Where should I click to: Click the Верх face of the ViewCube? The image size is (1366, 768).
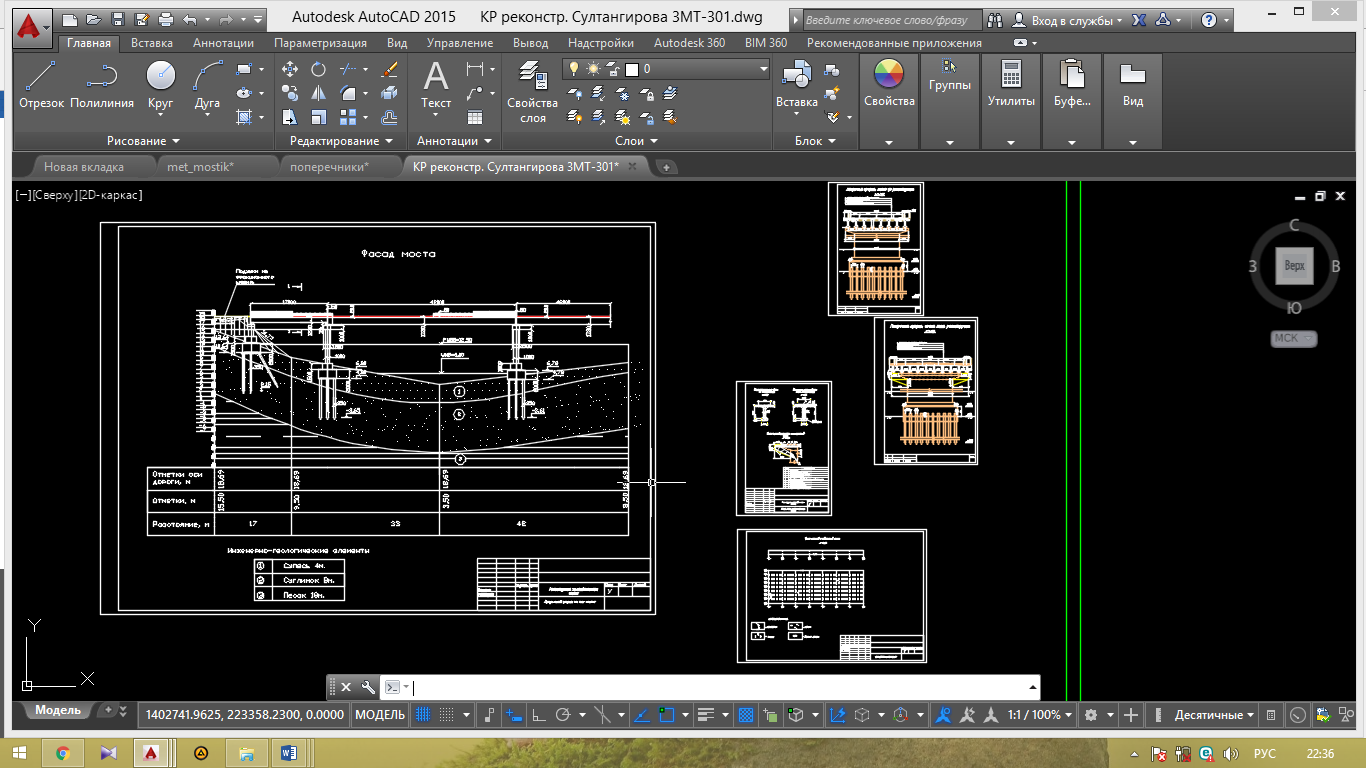pyautogui.click(x=1294, y=266)
